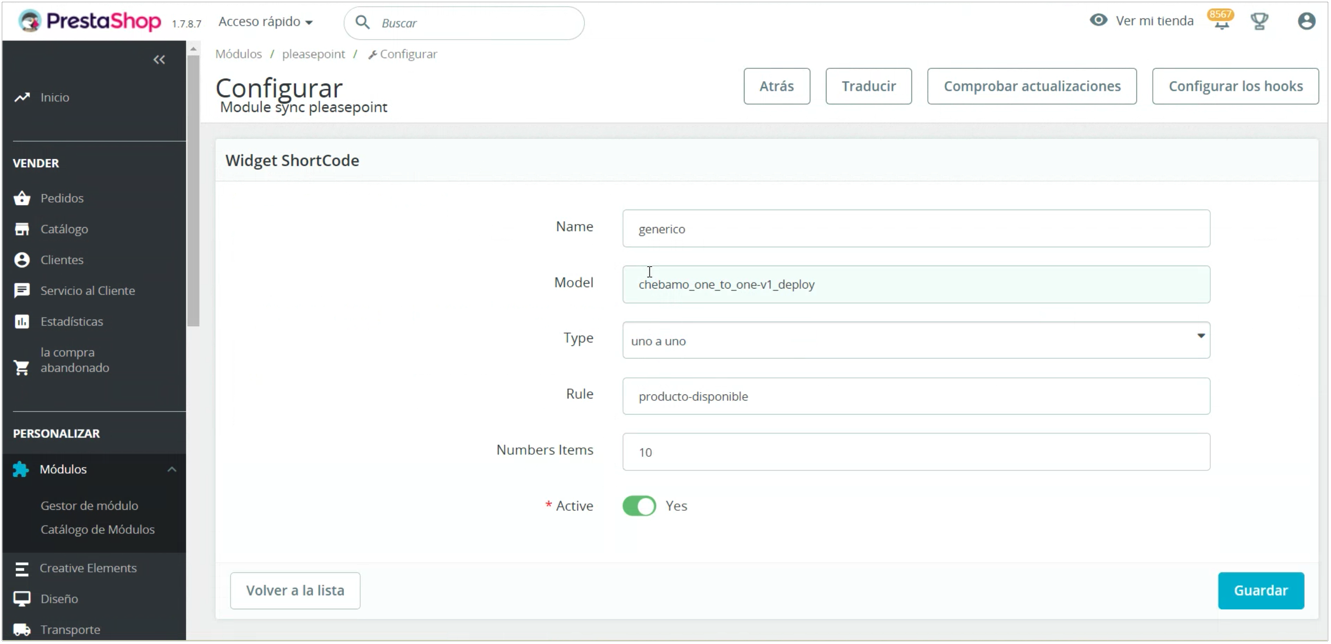Screen dimensions: 1331x644
Task: Toggle the Active switch off
Action: click(639, 506)
